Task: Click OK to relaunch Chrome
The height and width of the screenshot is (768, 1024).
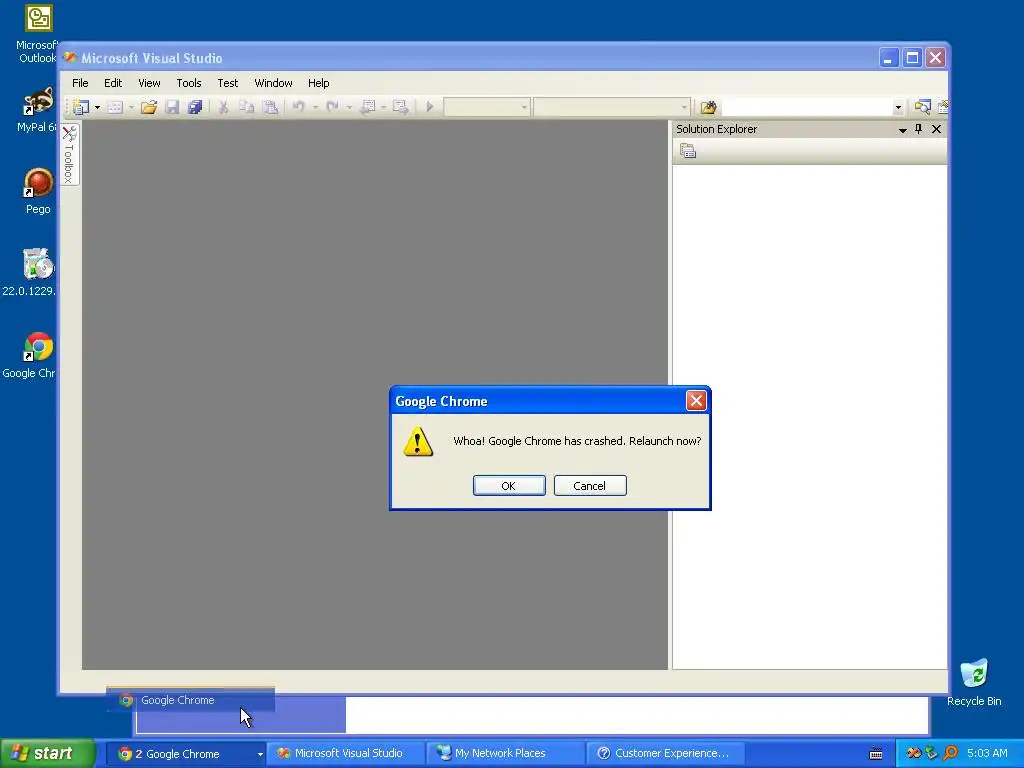Action: pyautogui.click(x=509, y=486)
